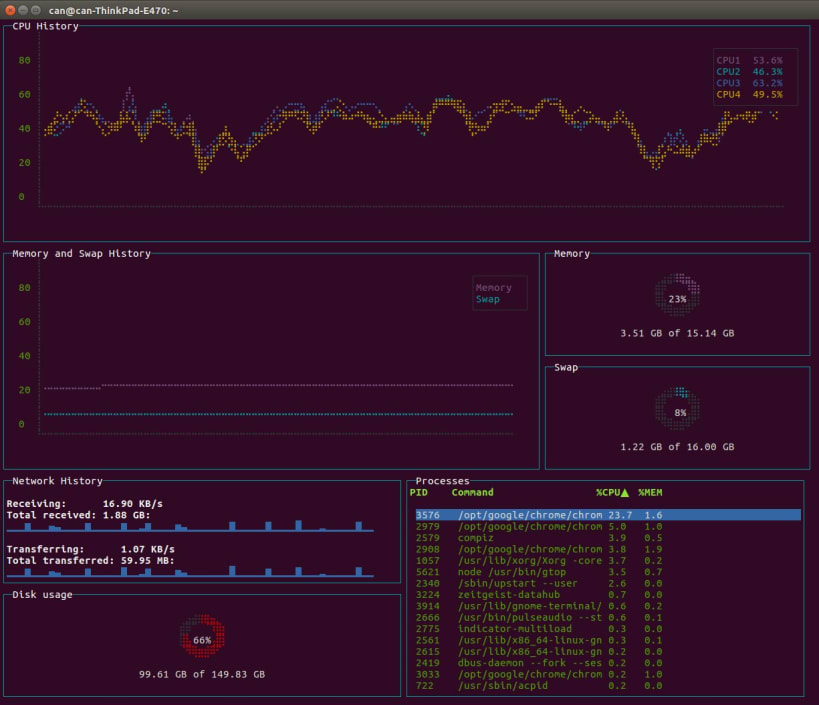Sort processes by the %MEM column header
This screenshot has width=819, height=705.
(x=652, y=493)
